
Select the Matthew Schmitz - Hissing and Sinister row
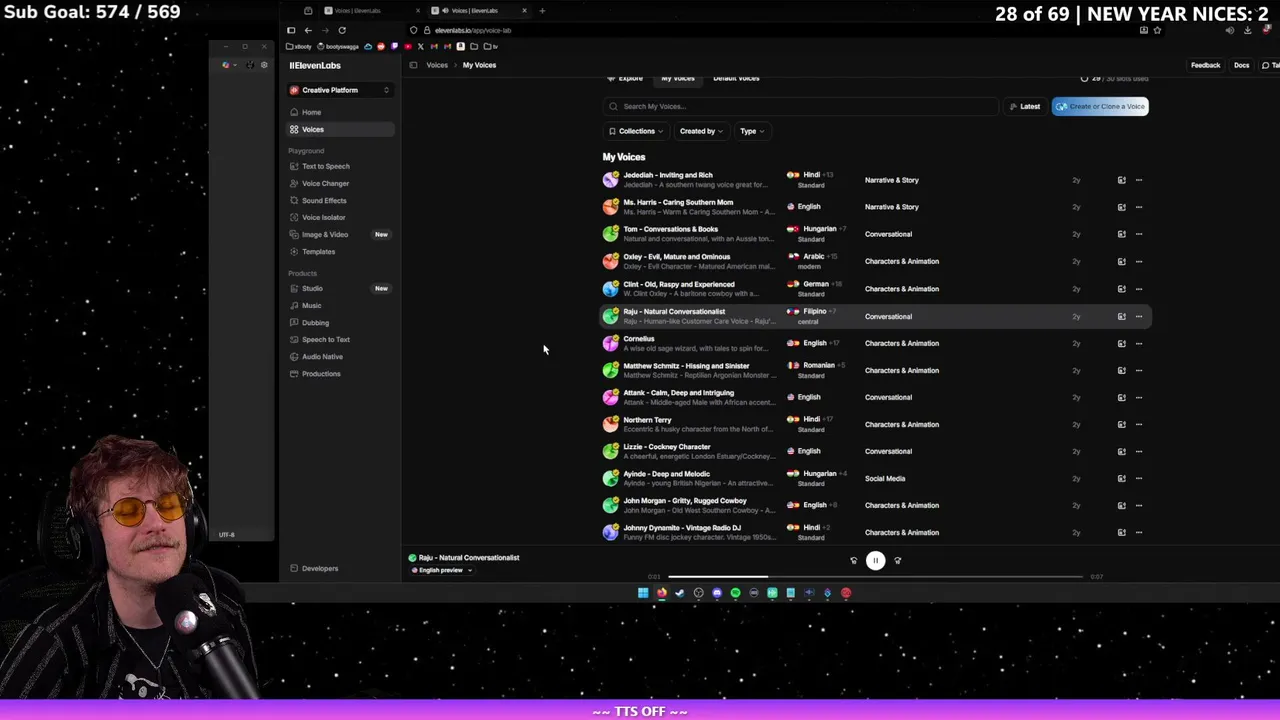click(875, 370)
